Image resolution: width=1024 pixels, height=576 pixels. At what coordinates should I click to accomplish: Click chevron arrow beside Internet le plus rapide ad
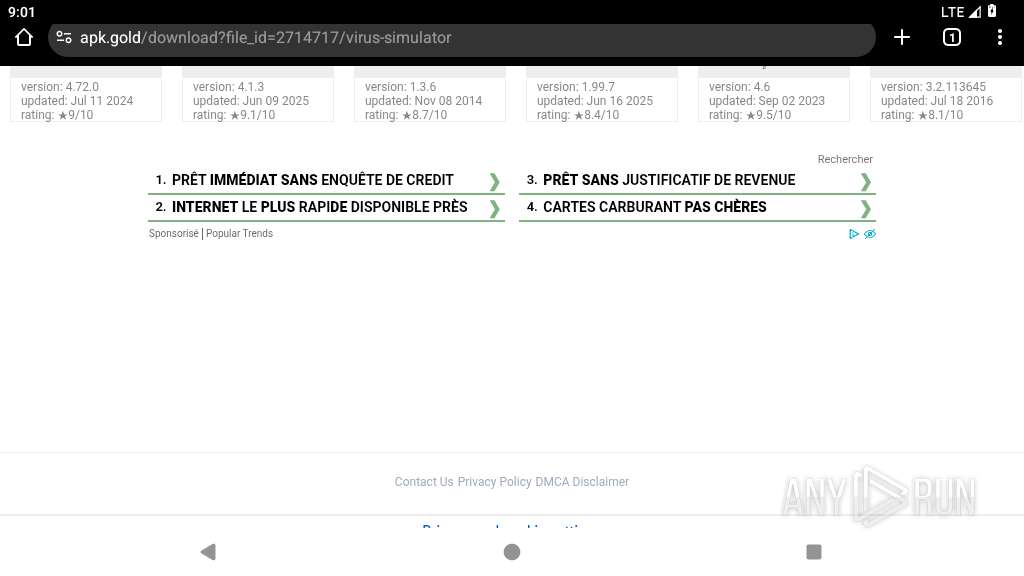coord(494,208)
